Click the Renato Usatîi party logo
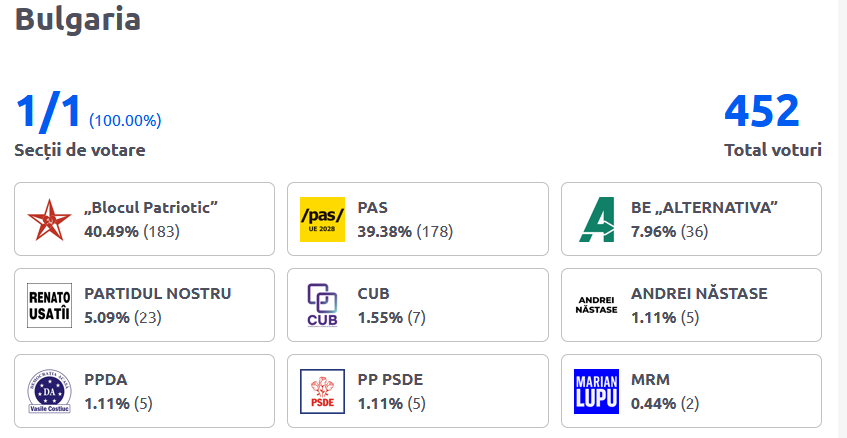 (49, 305)
